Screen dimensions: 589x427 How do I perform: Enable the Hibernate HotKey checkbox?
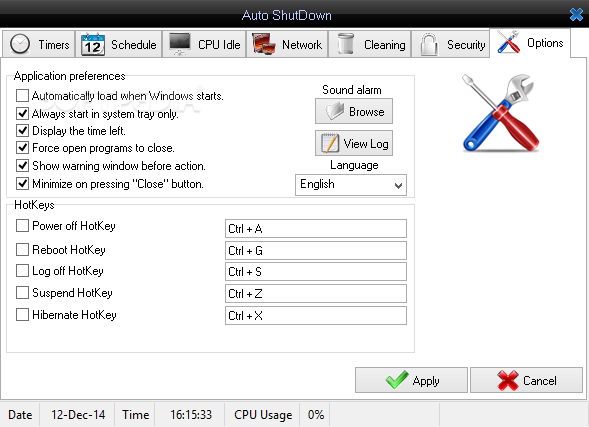coord(22,314)
